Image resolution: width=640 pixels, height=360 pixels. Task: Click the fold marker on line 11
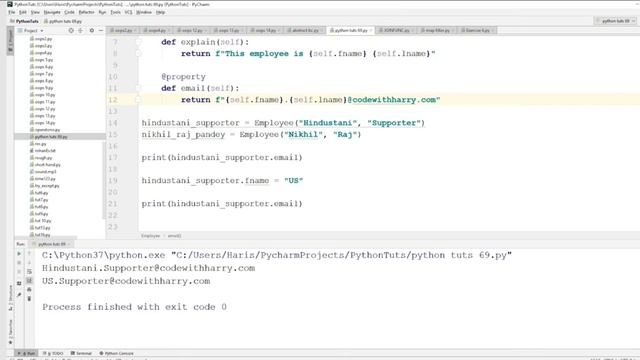pyautogui.click(x=138, y=88)
